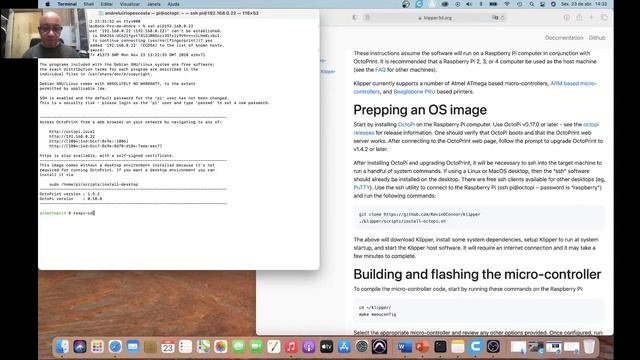Viewport: 640px width, 360px height.
Task: Open the FAQ link
Action: (380, 70)
